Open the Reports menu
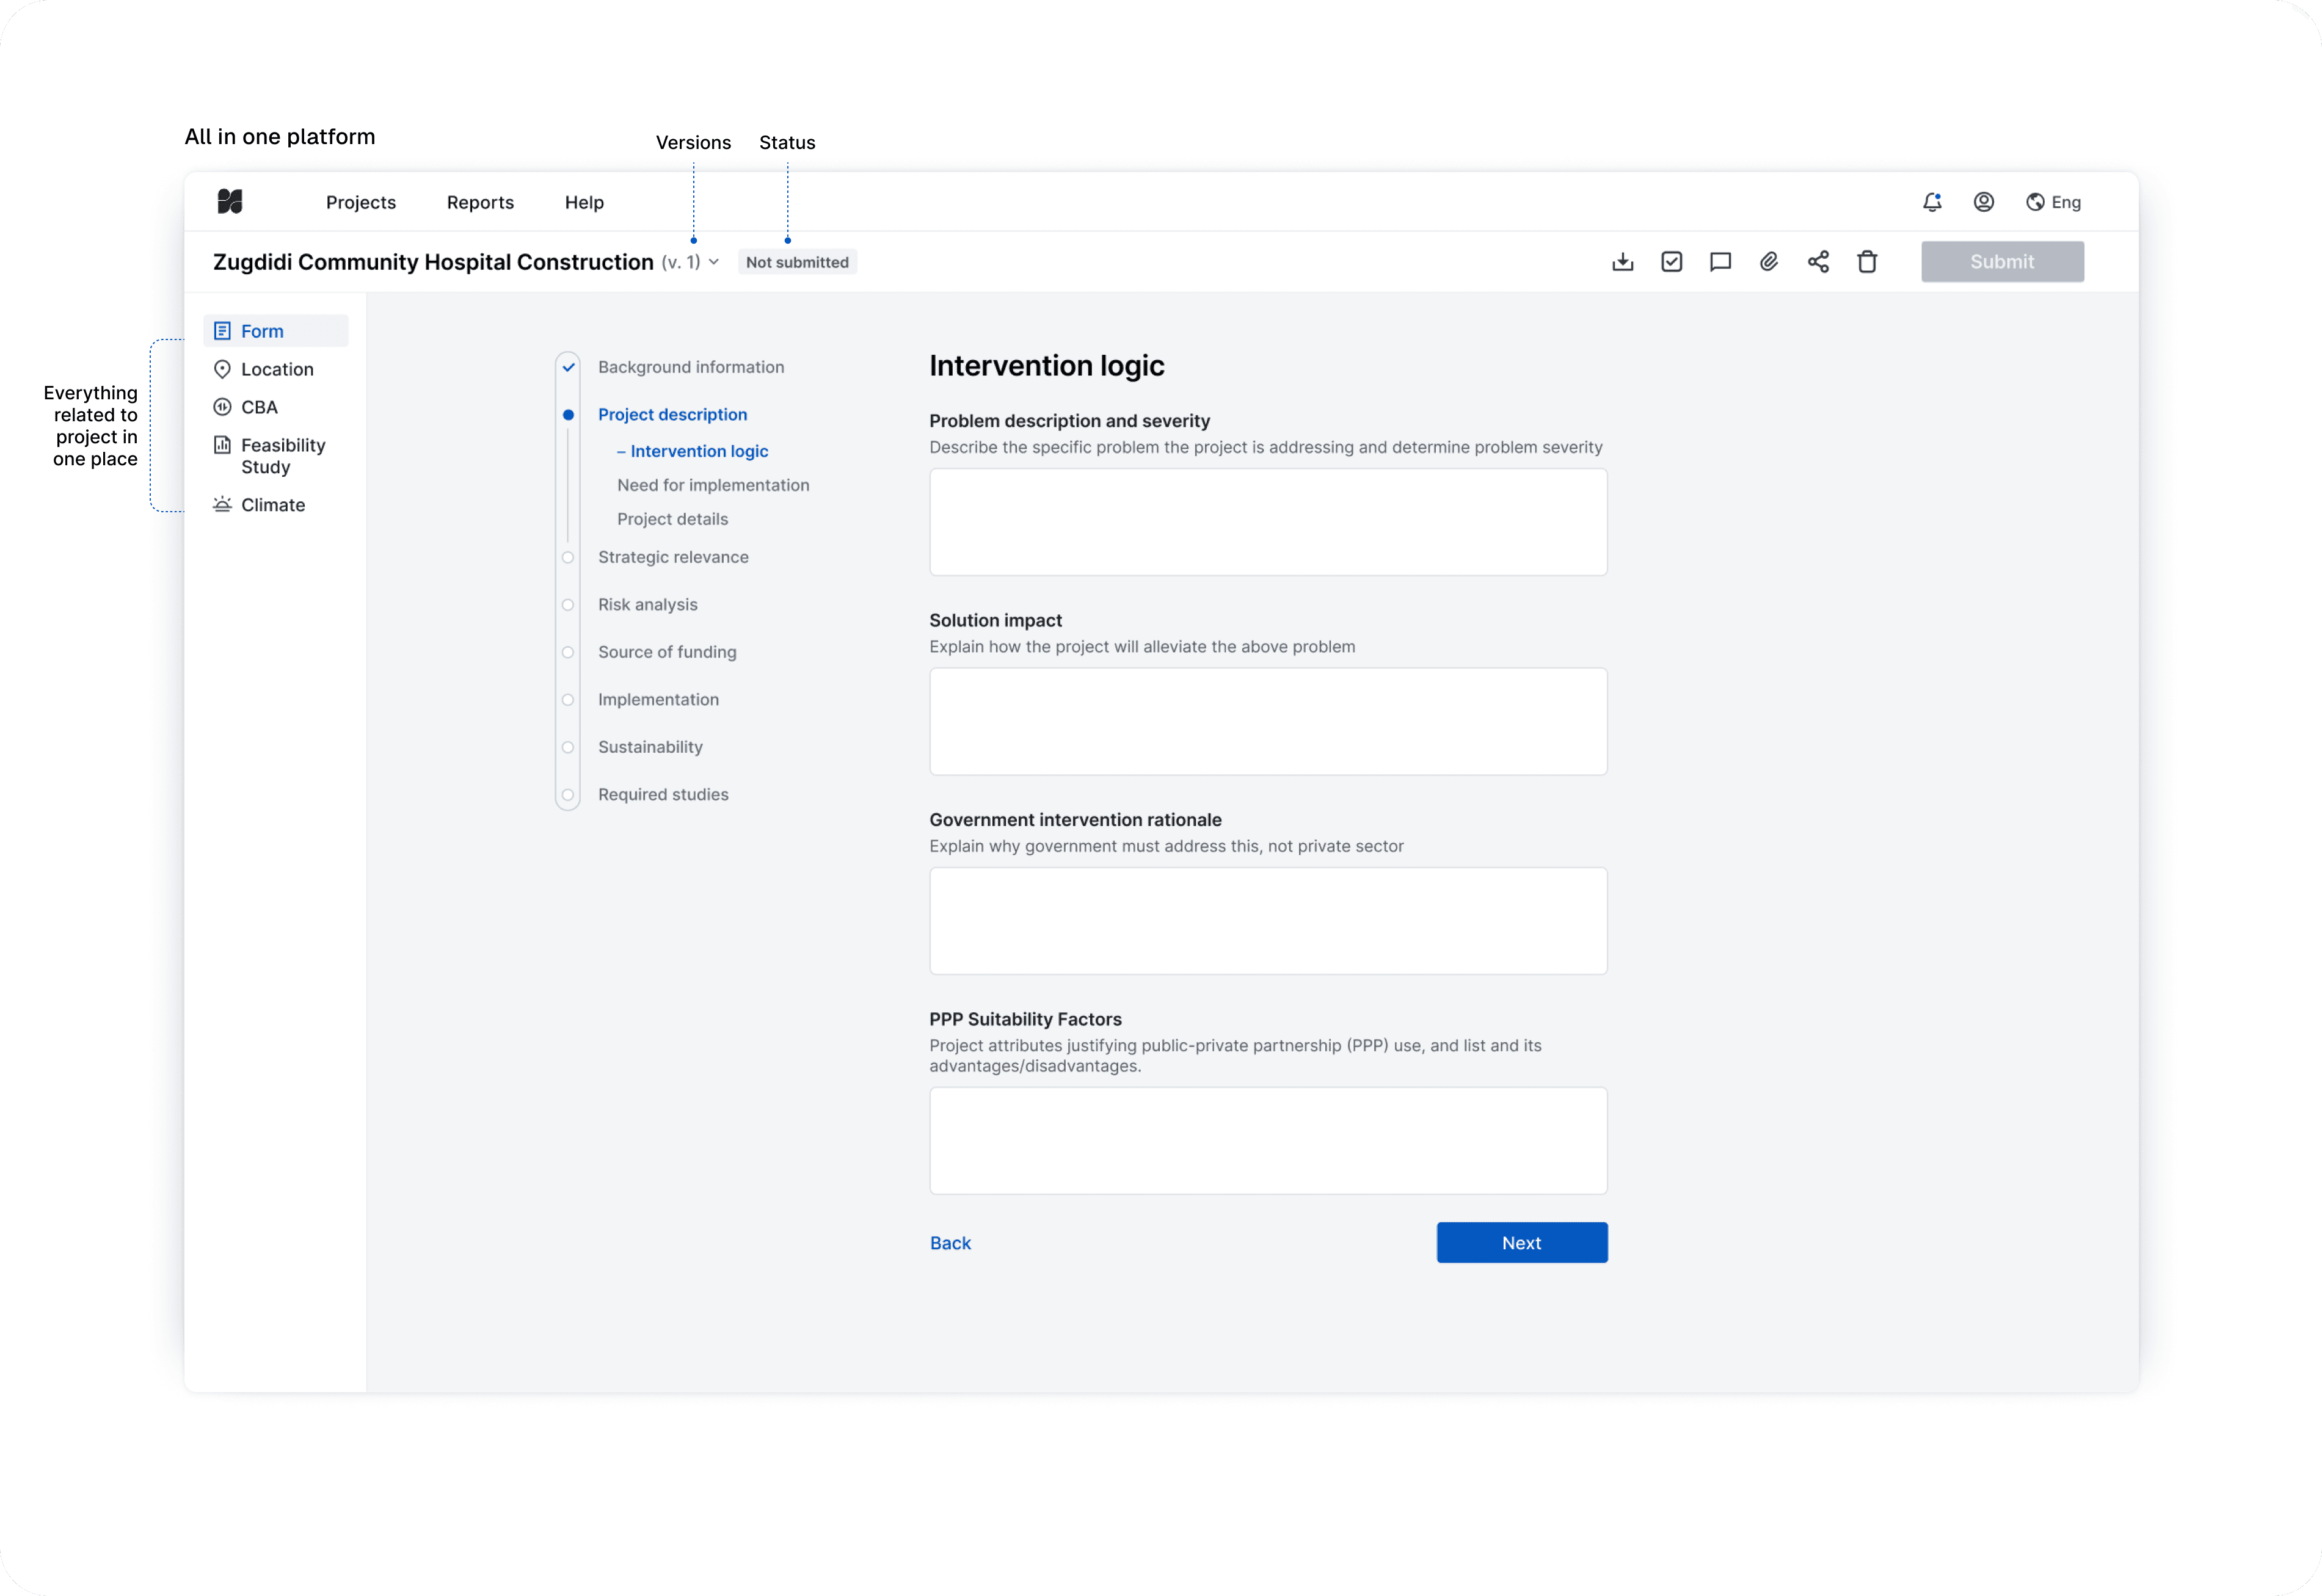Screen dimensions: 2322x1596 (480, 202)
